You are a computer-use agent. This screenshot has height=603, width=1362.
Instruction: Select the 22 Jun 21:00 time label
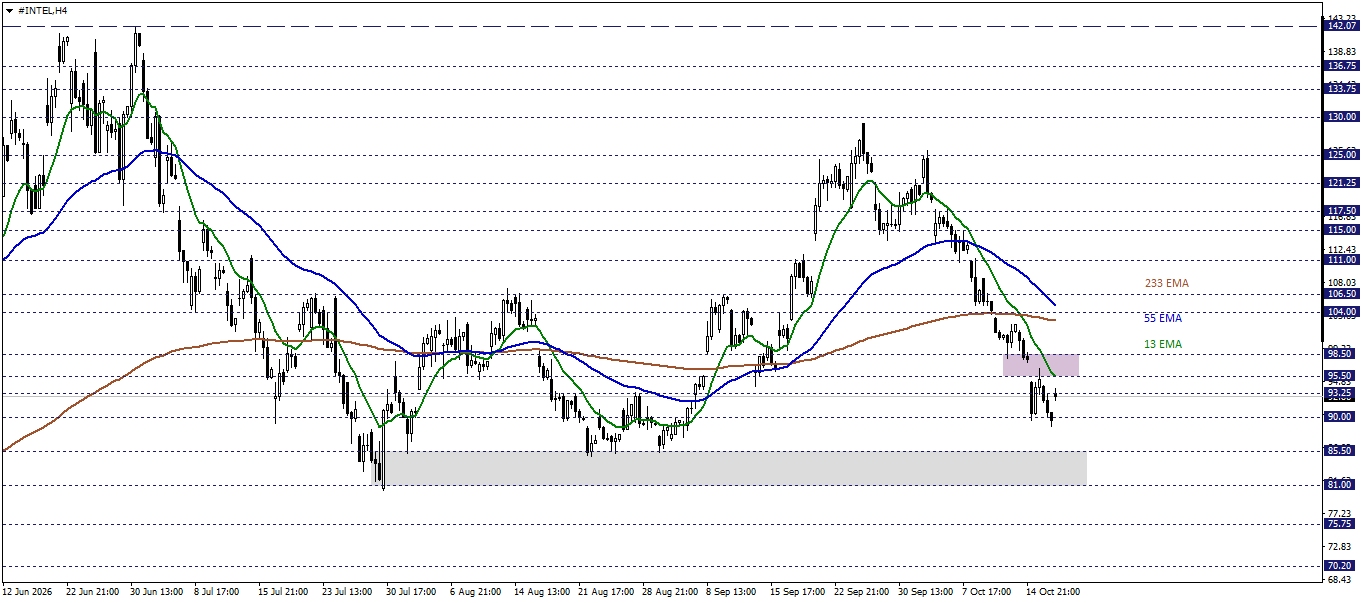point(93,592)
